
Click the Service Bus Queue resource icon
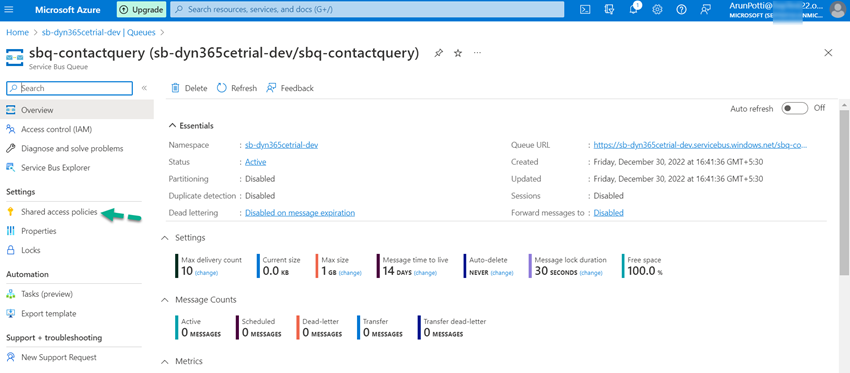point(15,57)
